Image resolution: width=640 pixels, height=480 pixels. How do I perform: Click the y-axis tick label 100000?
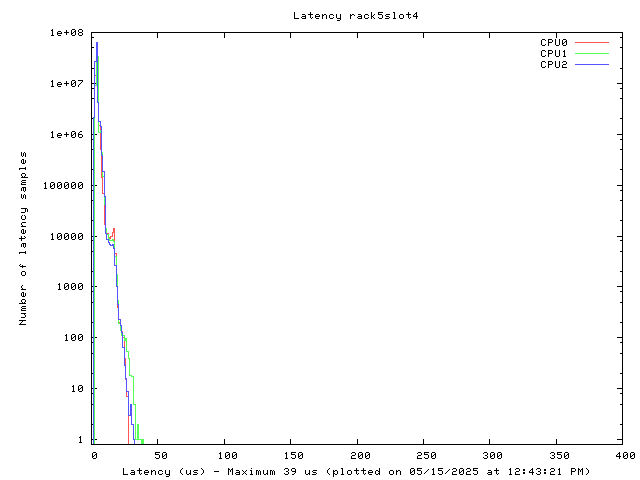[x=63, y=186]
